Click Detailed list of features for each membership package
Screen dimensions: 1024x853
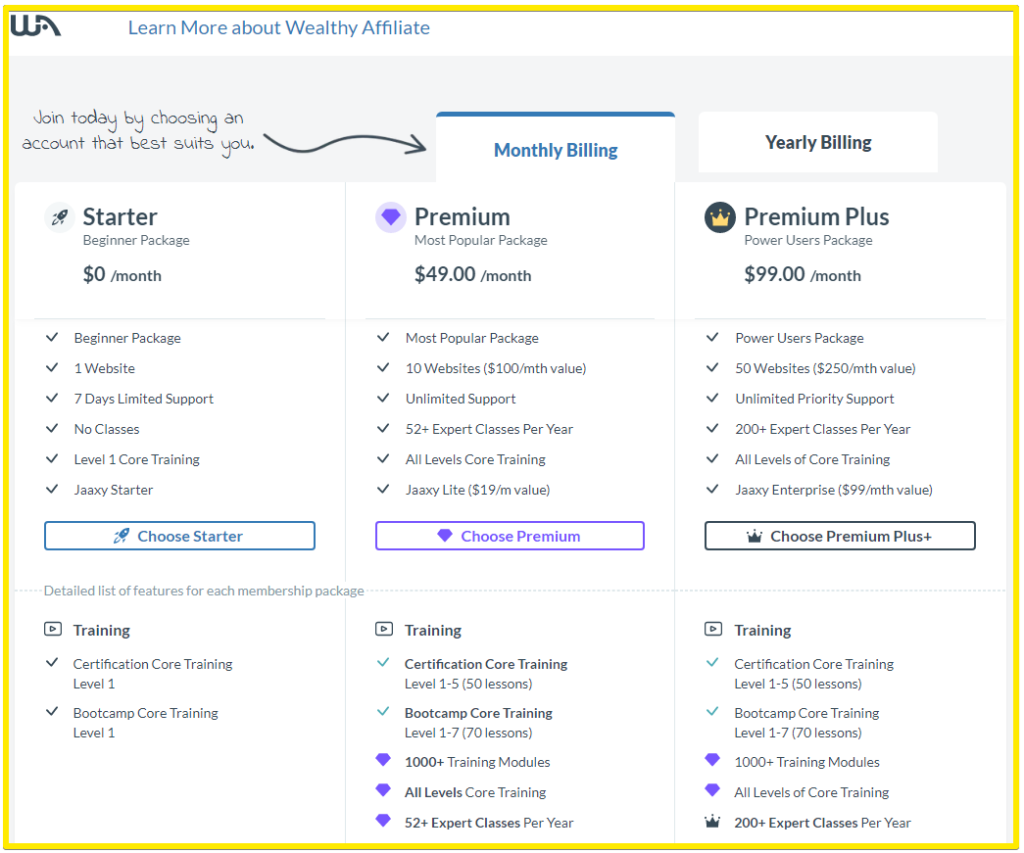[204, 590]
